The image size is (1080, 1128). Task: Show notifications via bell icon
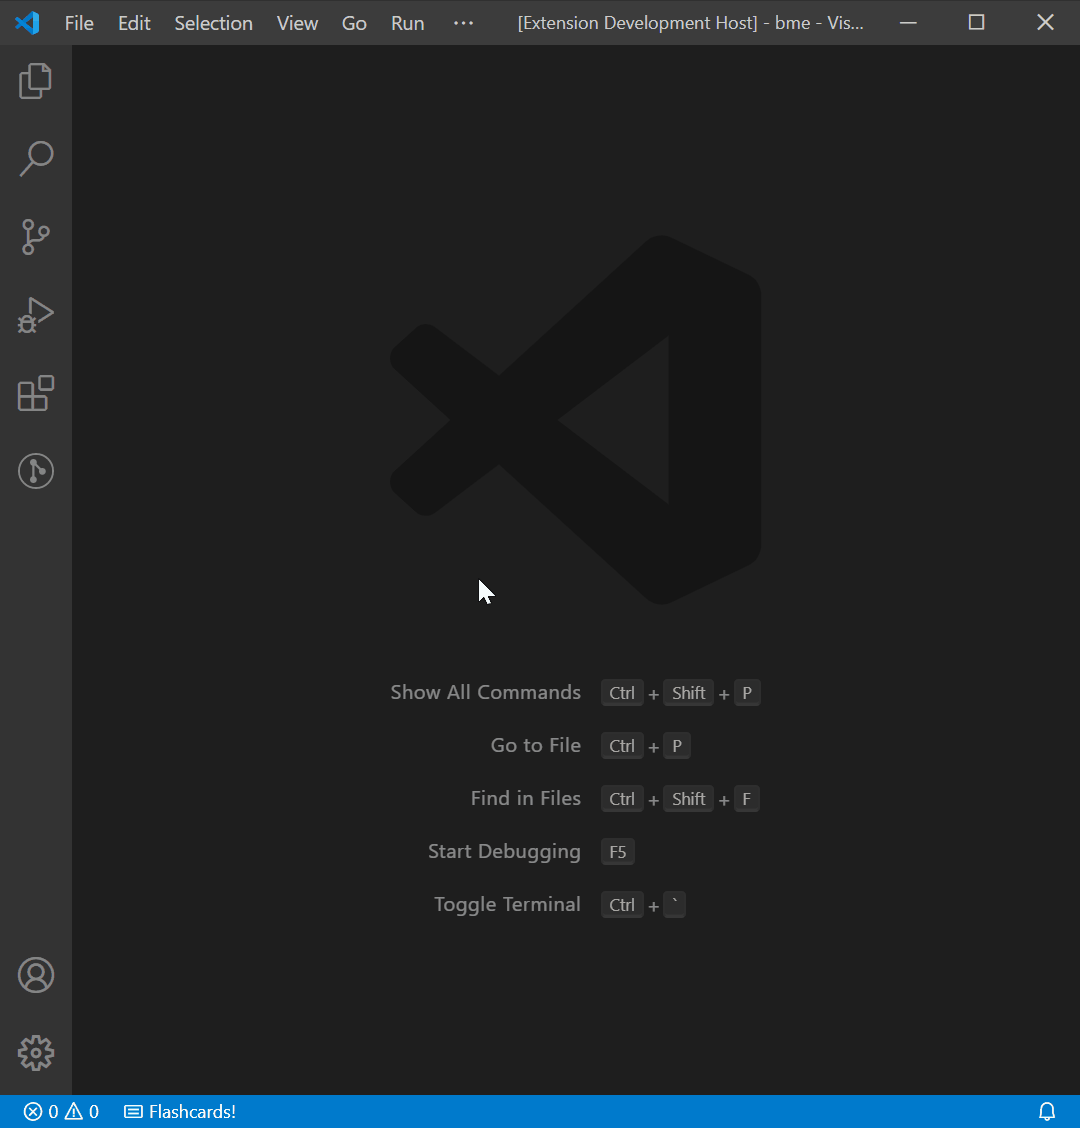[x=1047, y=1111]
